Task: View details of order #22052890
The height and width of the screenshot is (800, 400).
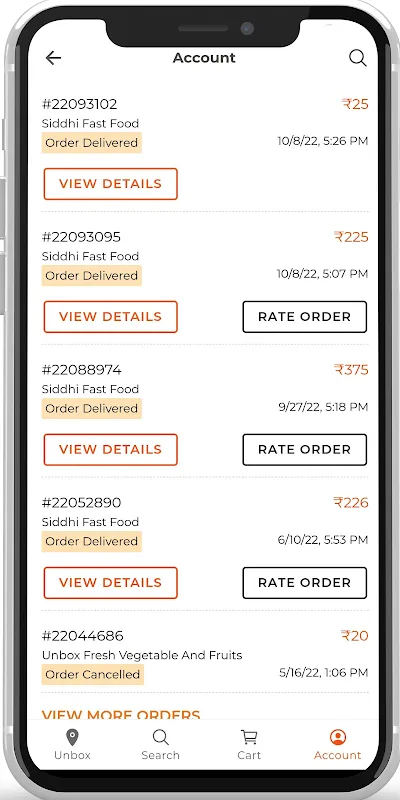Action: point(111,583)
